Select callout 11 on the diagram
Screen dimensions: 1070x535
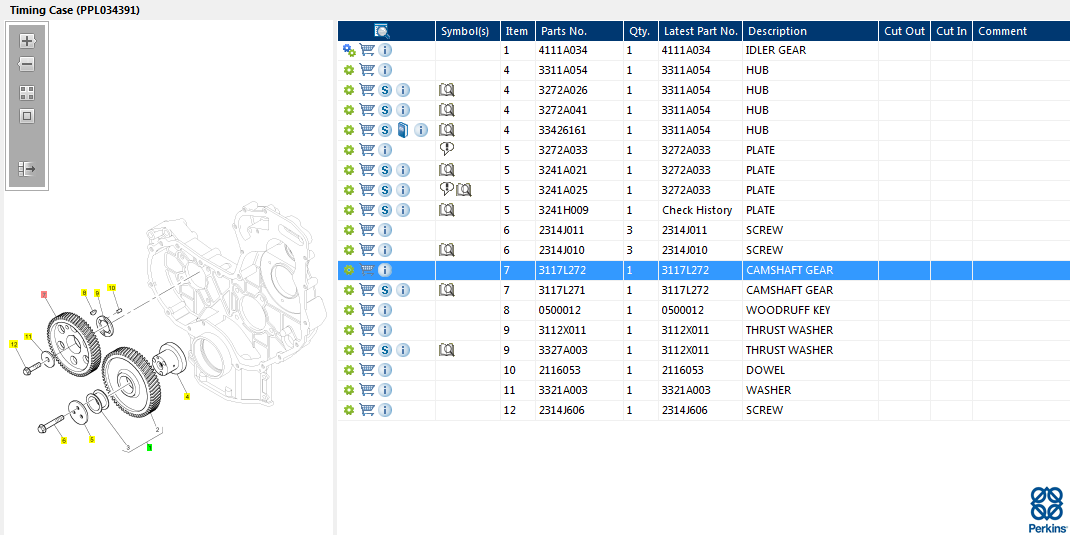coord(29,336)
